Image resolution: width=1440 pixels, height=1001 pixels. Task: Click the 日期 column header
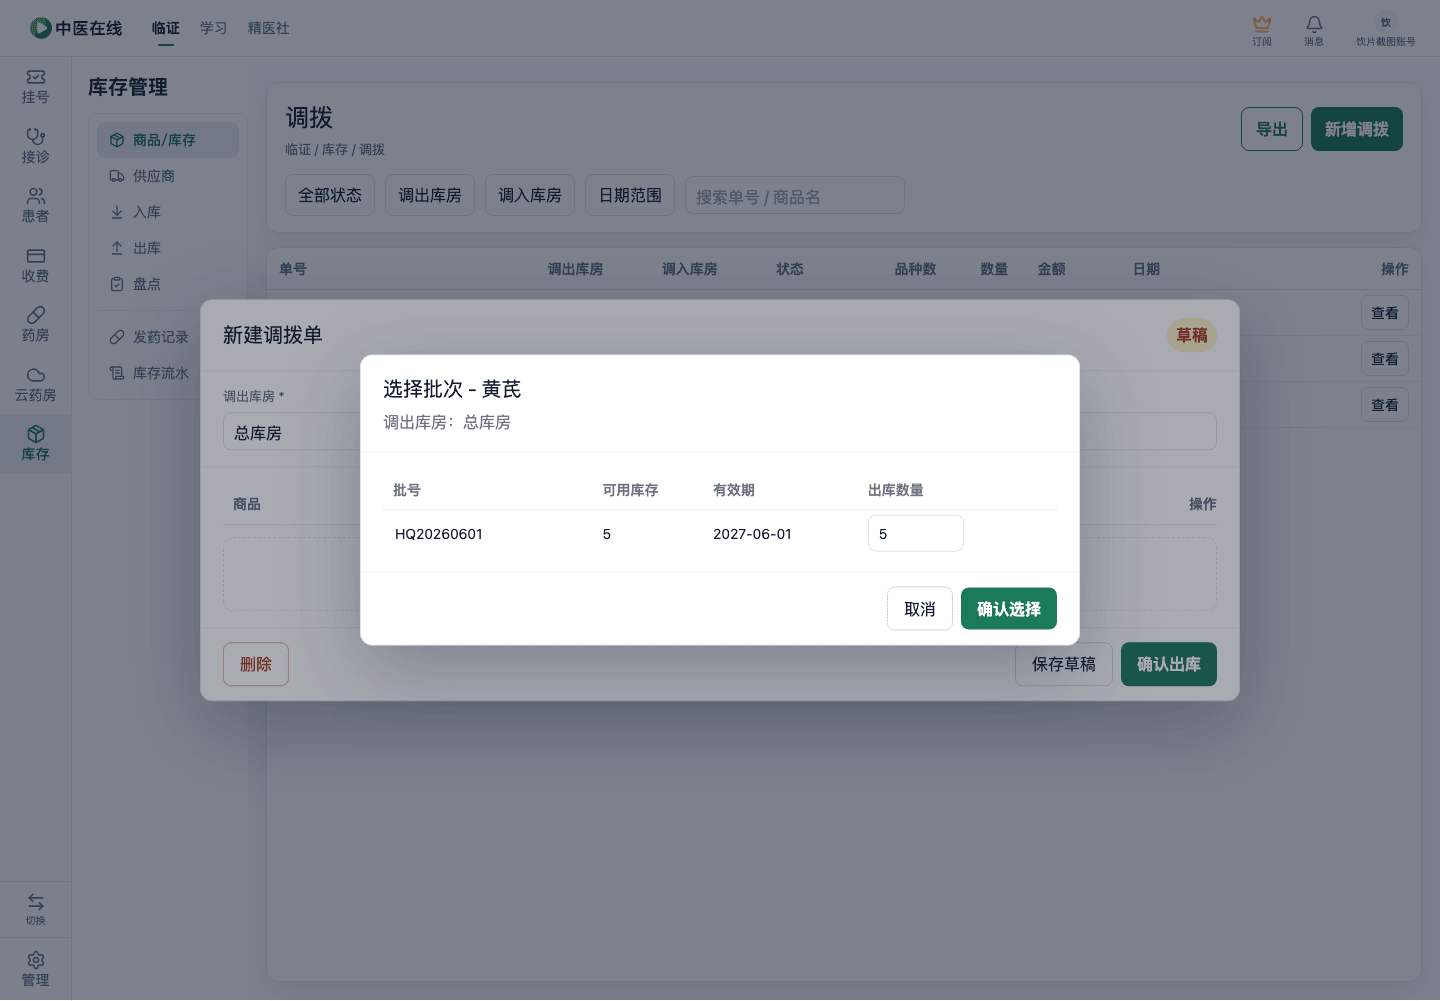(x=1147, y=269)
